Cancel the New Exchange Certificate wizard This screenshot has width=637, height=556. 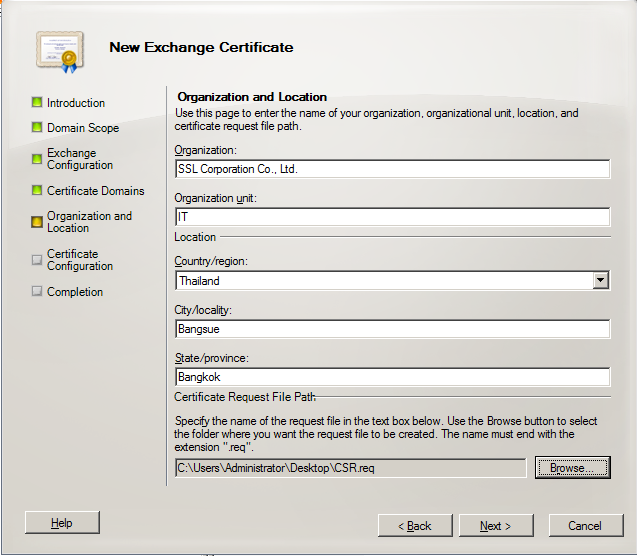coord(585,526)
